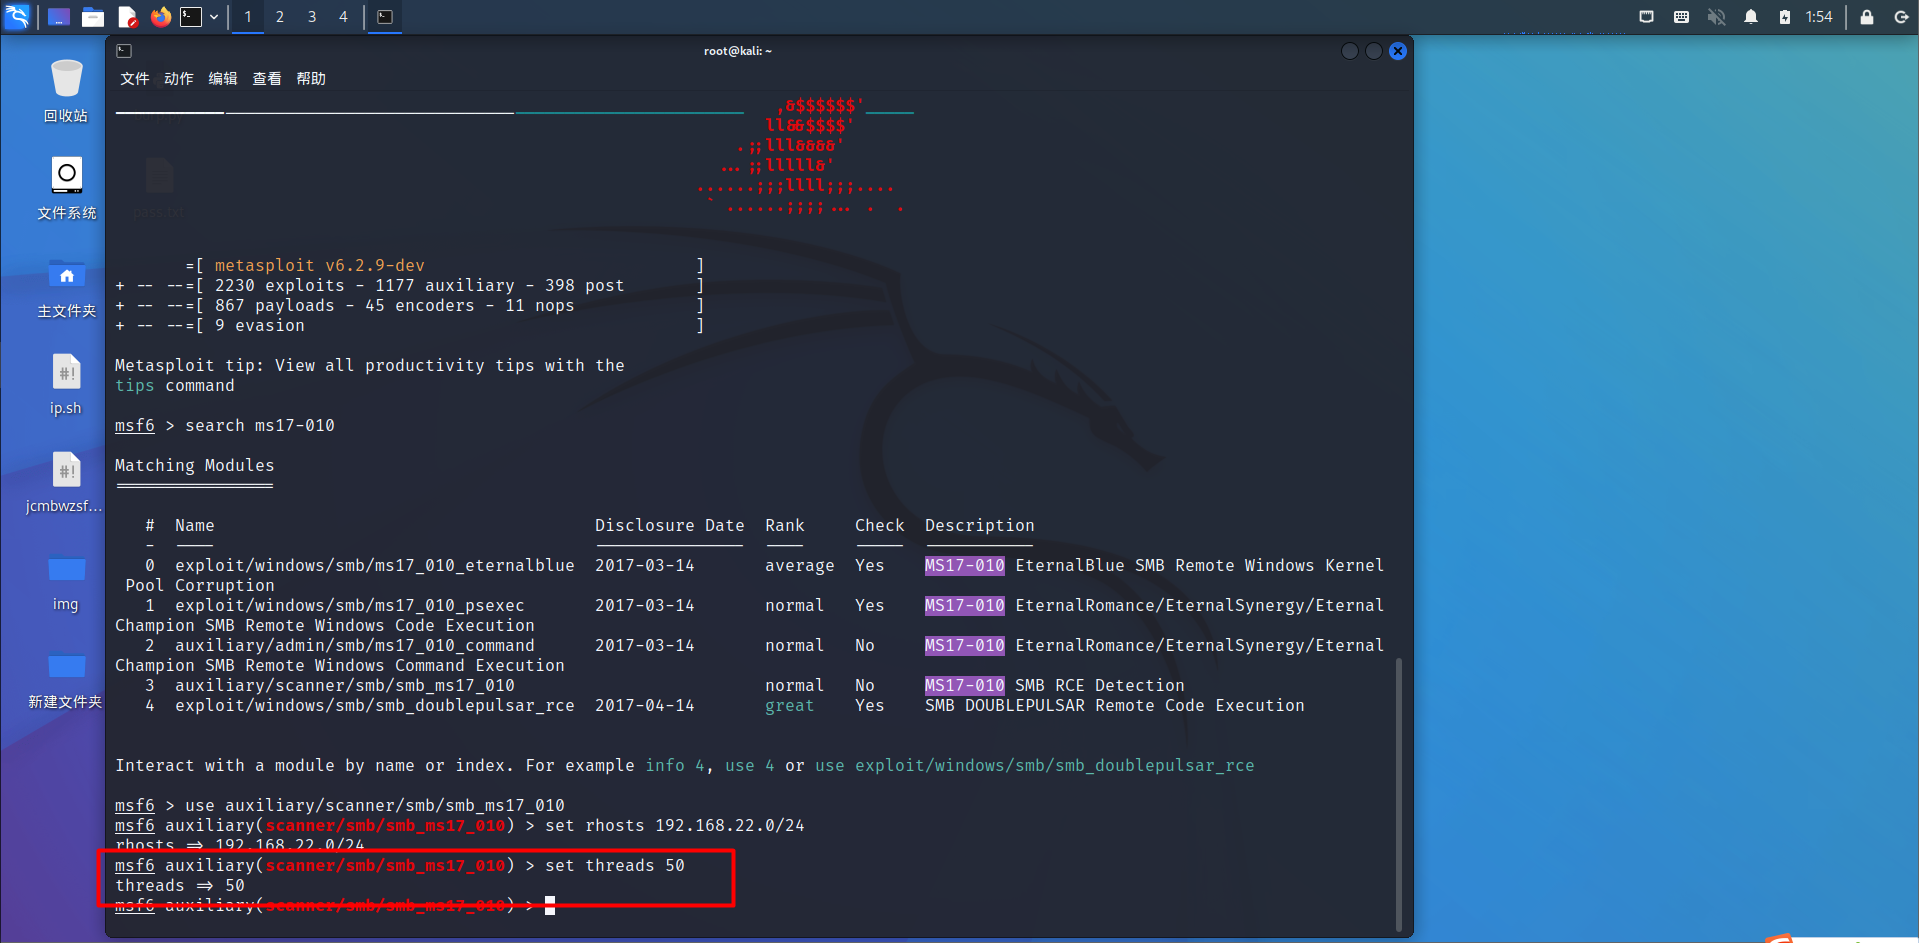This screenshot has width=1919, height=943.
Task: Click the 'Disclosure Date' column header
Action: [670, 526]
